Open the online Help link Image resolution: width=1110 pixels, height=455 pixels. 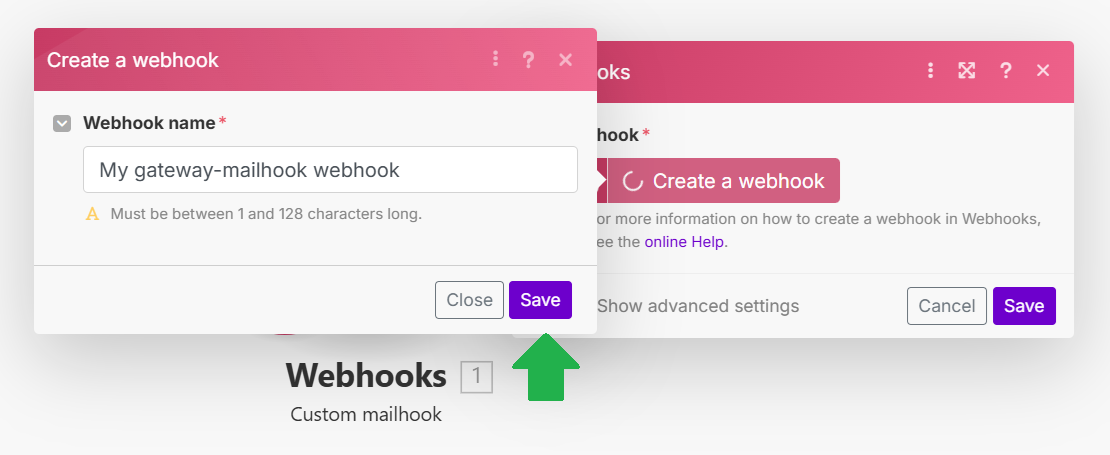(x=684, y=242)
